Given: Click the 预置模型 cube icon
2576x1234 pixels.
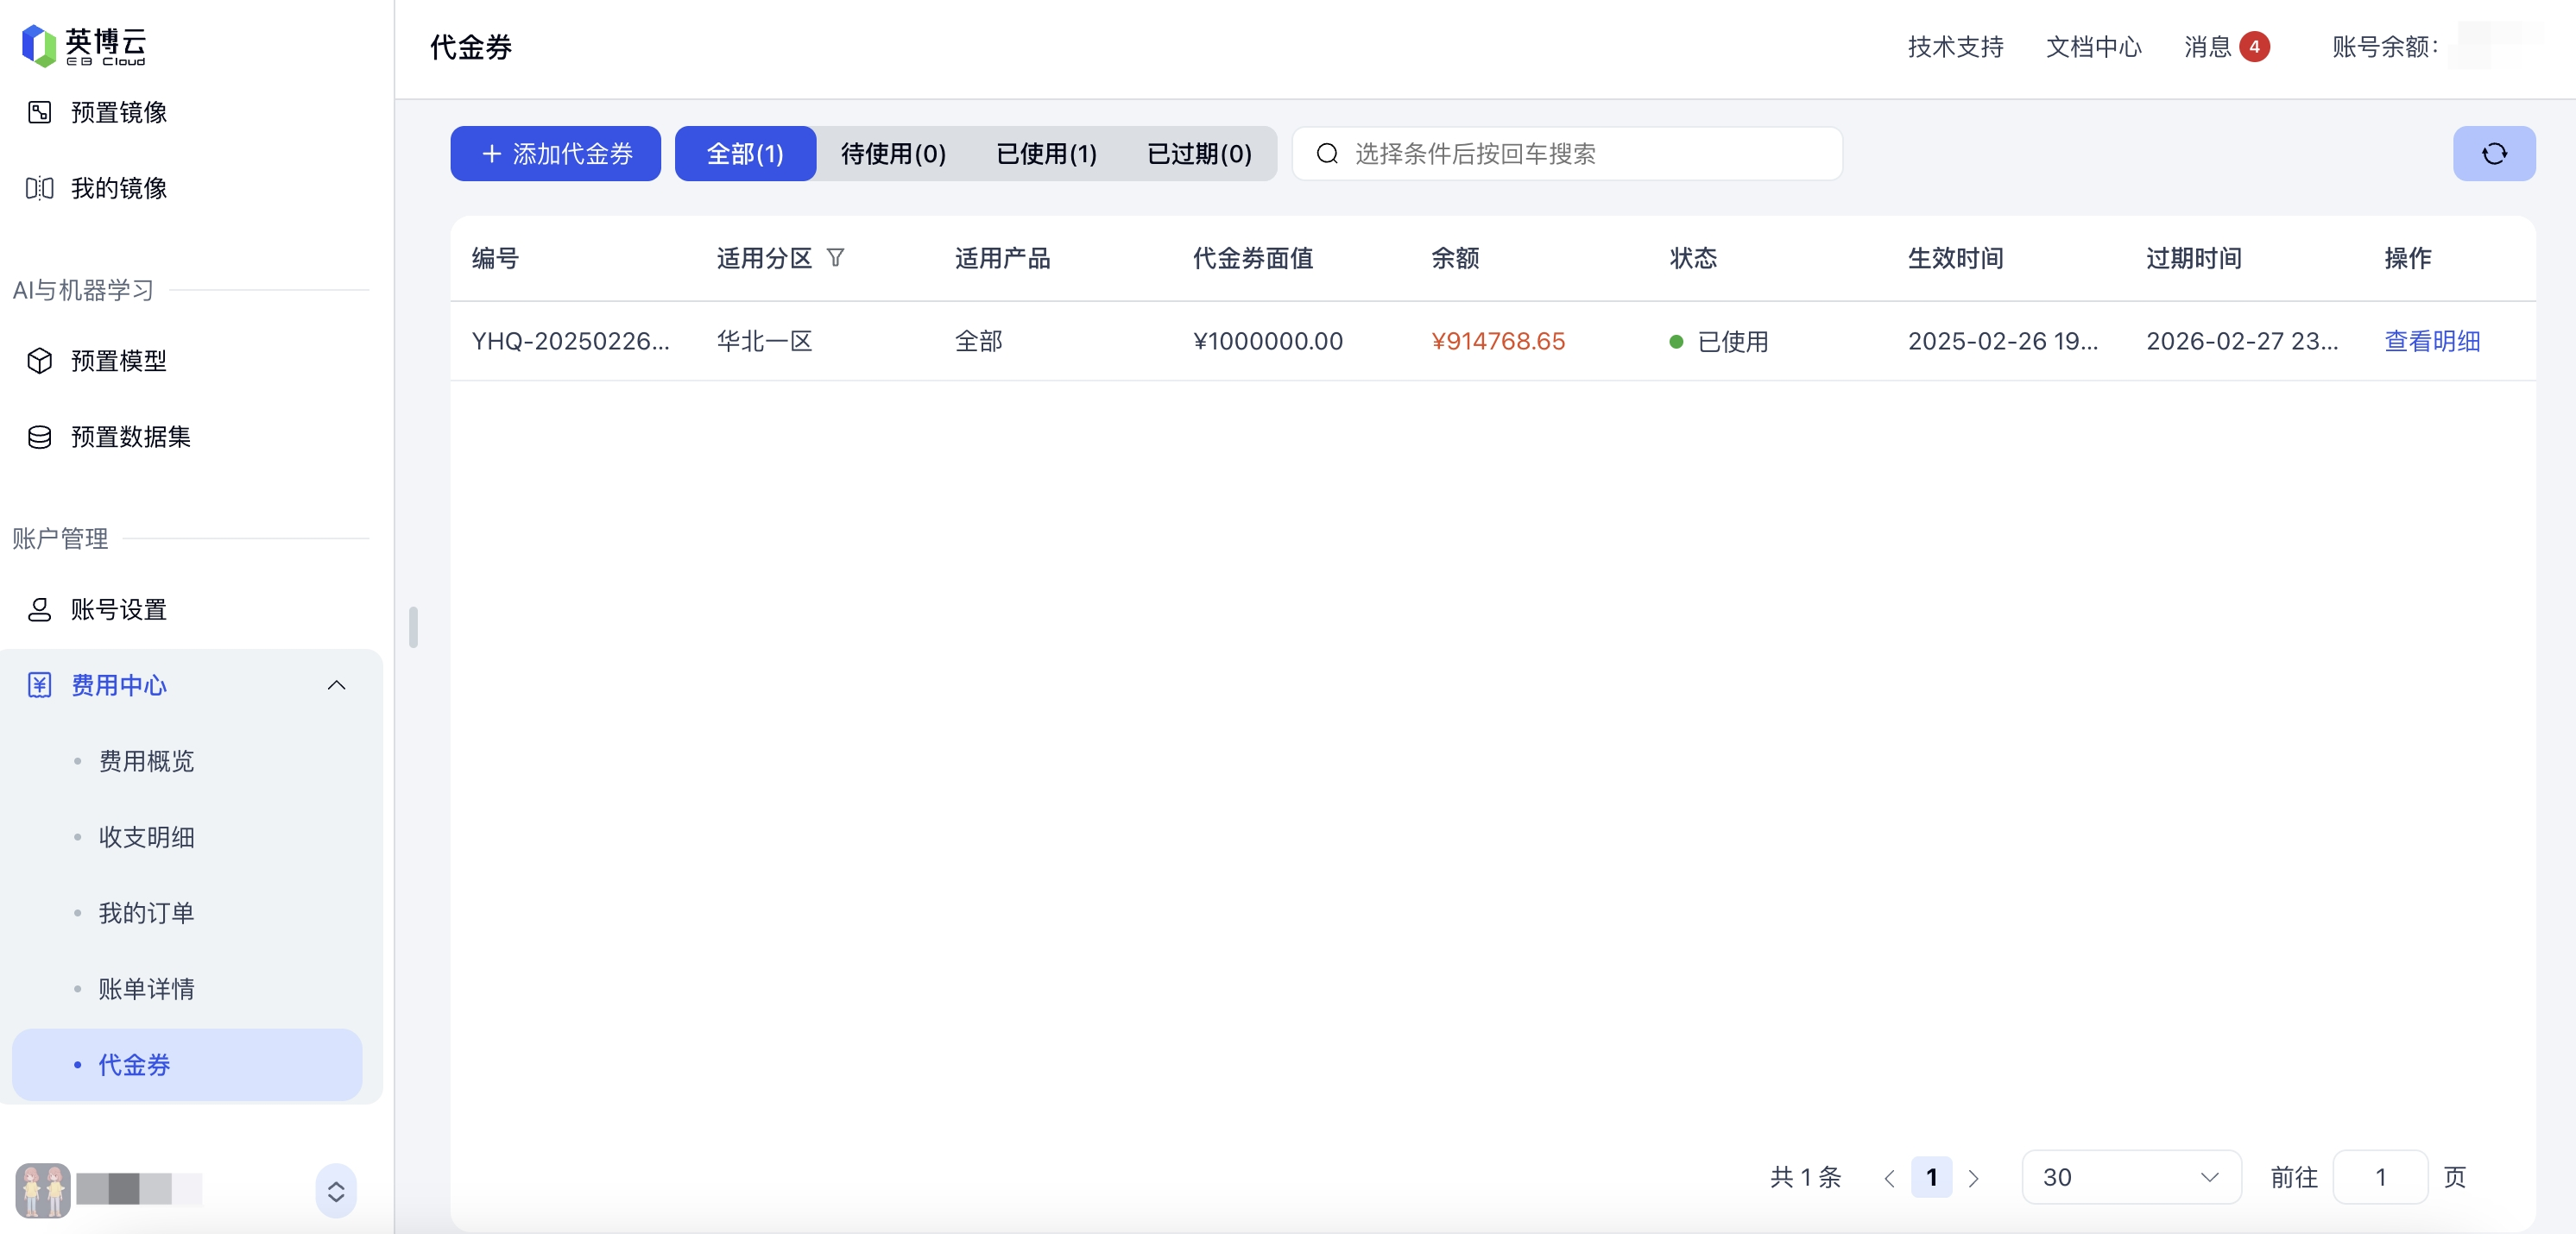Looking at the screenshot, I should 39,360.
